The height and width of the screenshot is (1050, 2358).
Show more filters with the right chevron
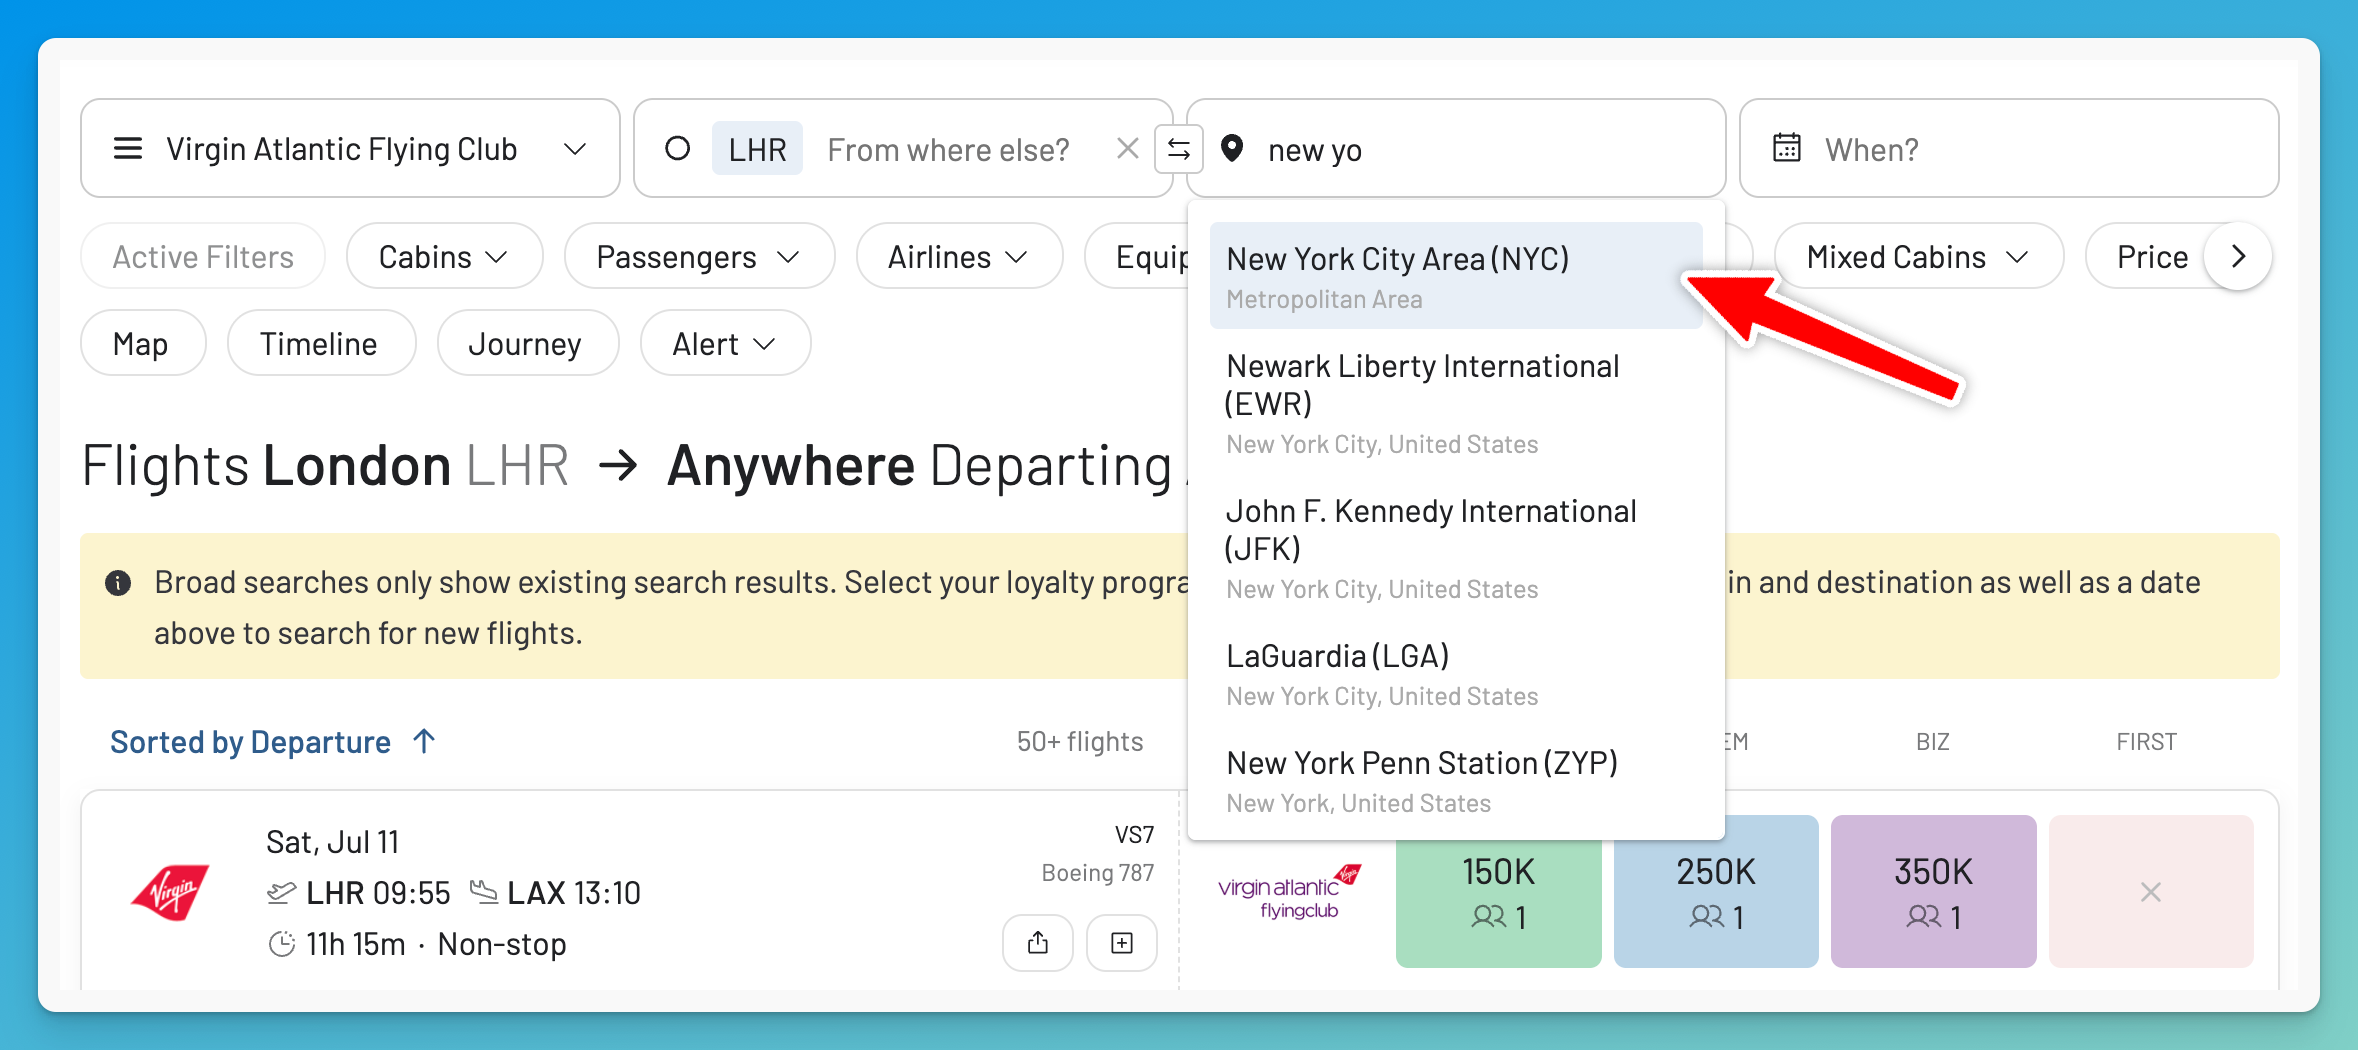[2239, 257]
